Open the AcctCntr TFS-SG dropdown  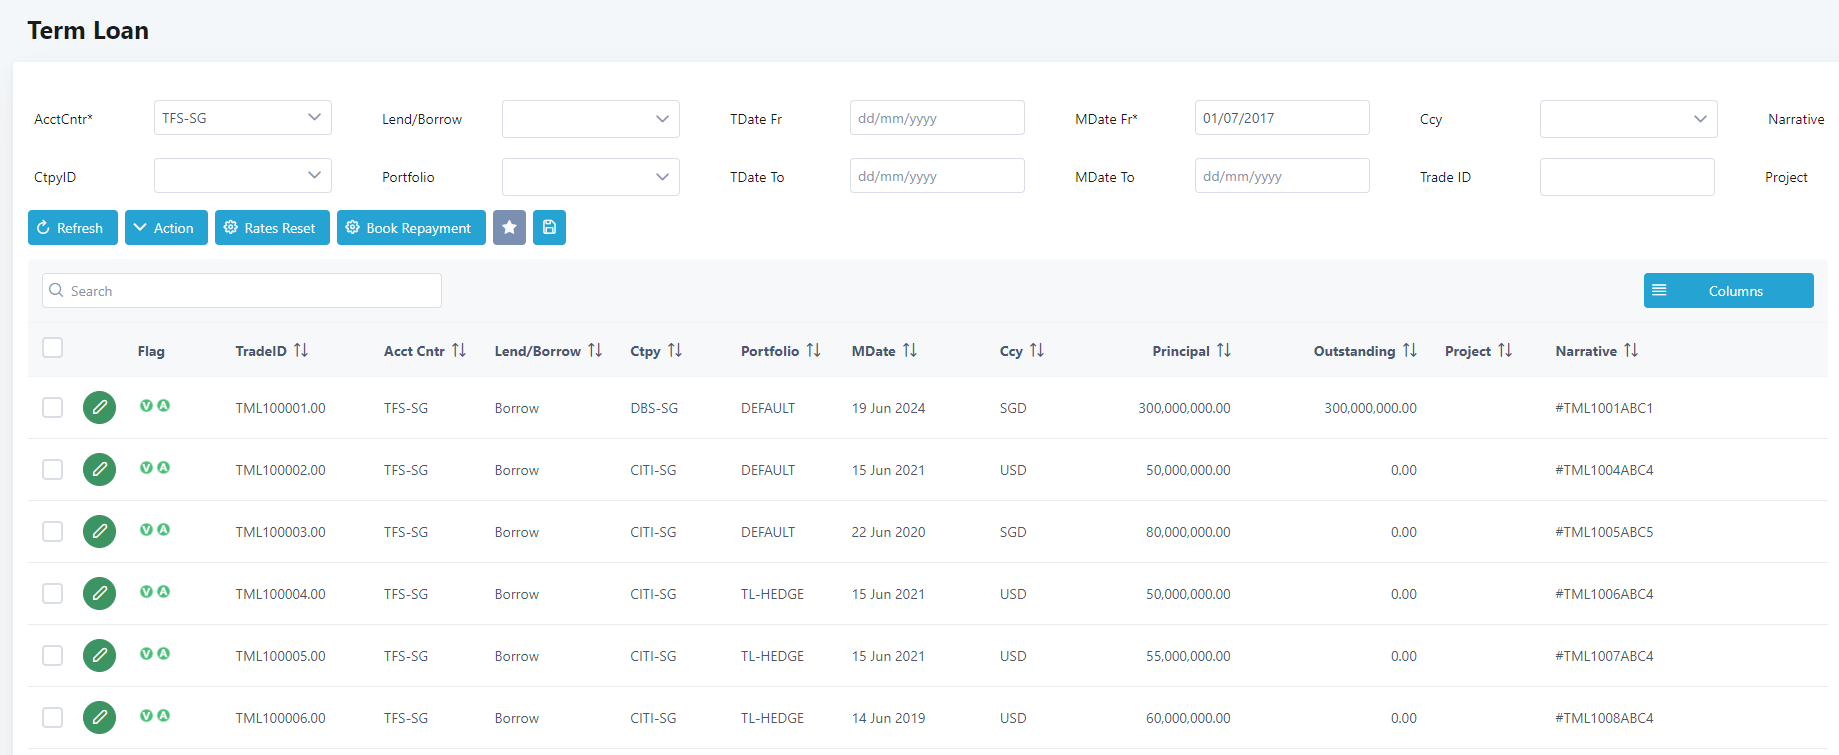[242, 118]
